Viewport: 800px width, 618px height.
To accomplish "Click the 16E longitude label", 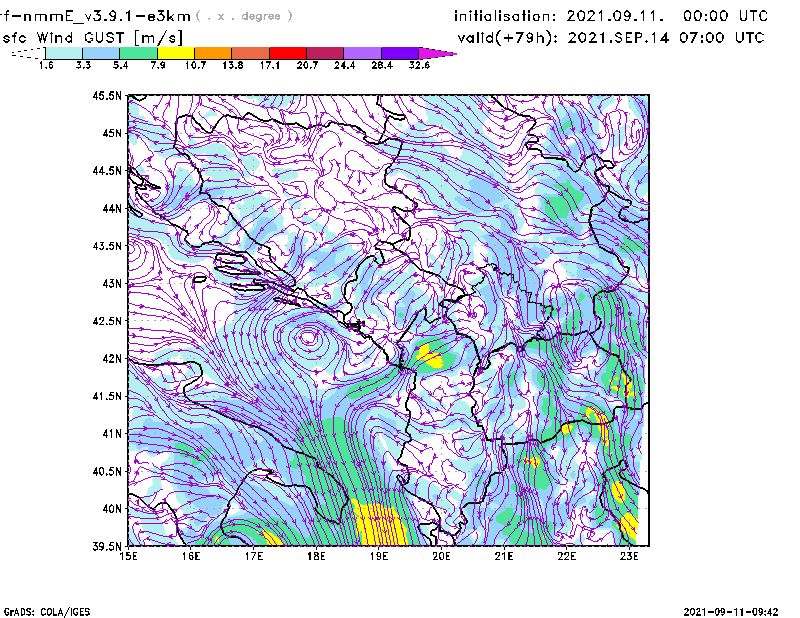I will coord(191,556).
